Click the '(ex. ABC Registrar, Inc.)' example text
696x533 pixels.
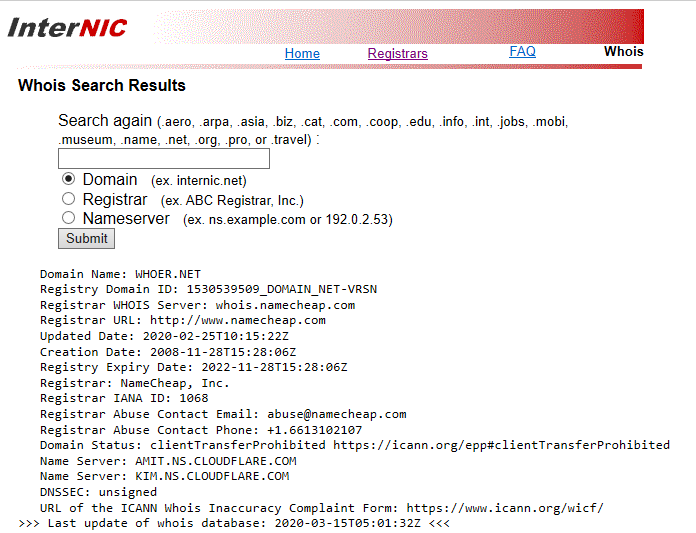click(232, 201)
